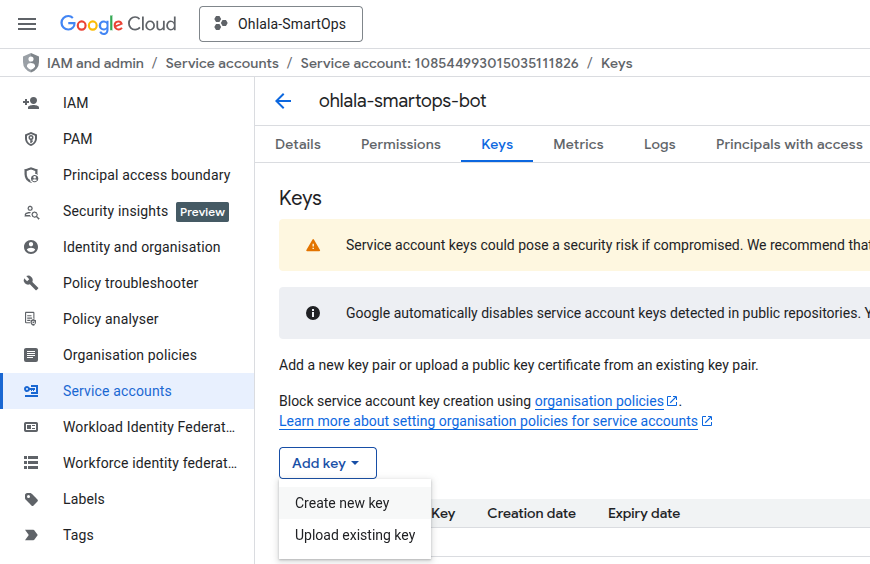Select the Keys tab

coord(497,144)
